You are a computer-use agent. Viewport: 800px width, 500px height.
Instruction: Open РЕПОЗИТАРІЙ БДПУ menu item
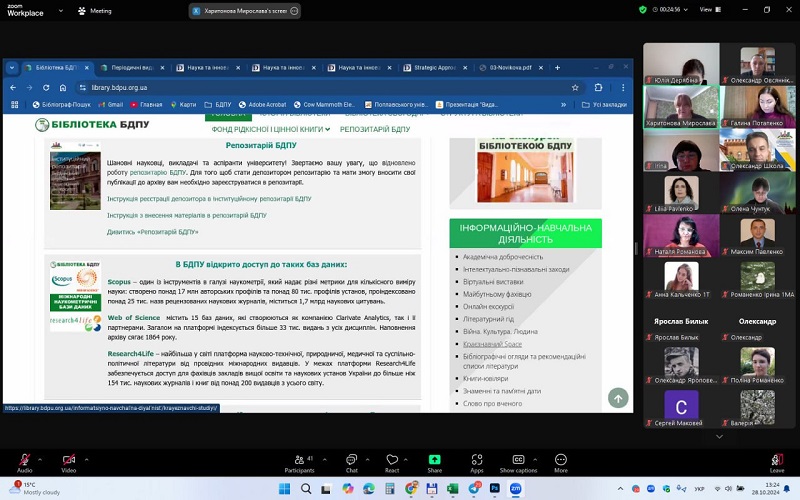coord(375,130)
